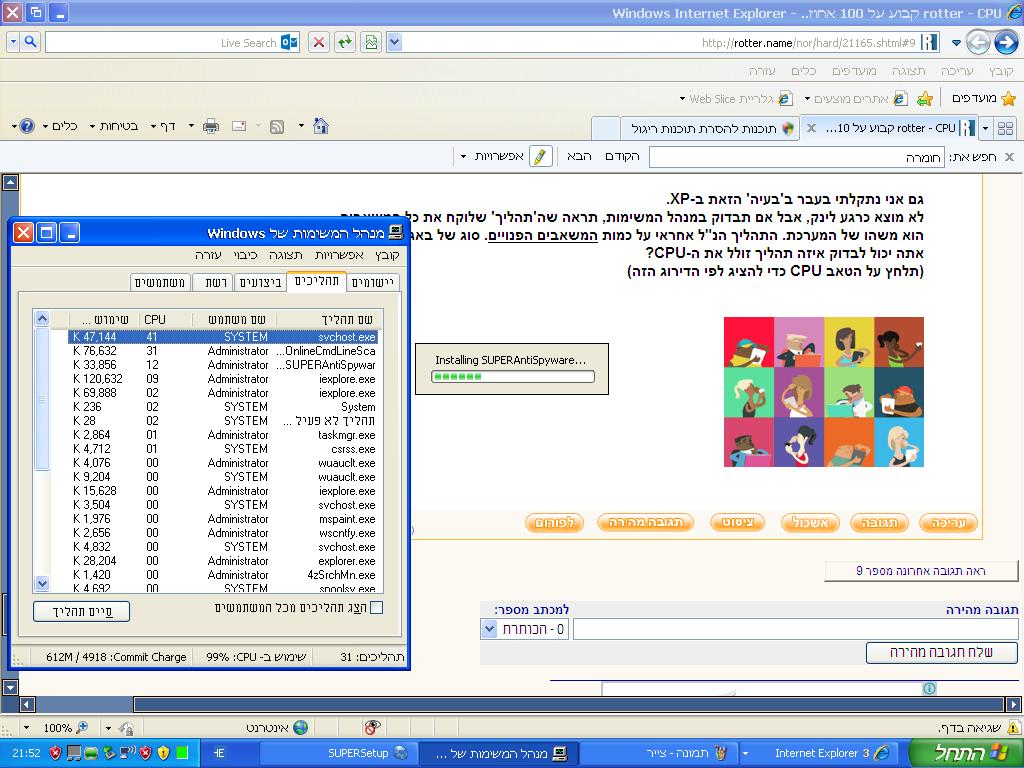Image resolution: width=1024 pixels, height=768 pixels.
Task: Select the taskmgr.exe process row
Action: click(220, 435)
